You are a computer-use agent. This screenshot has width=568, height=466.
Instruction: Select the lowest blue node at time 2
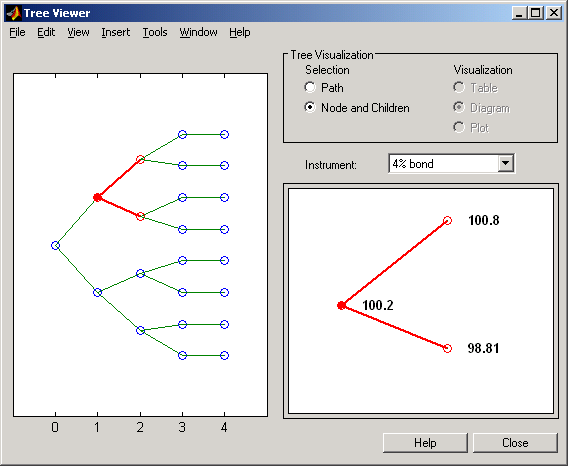(x=140, y=330)
